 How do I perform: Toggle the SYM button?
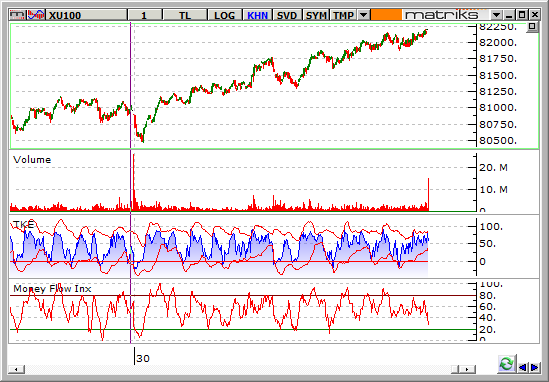pyautogui.click(x=316, y=15)
